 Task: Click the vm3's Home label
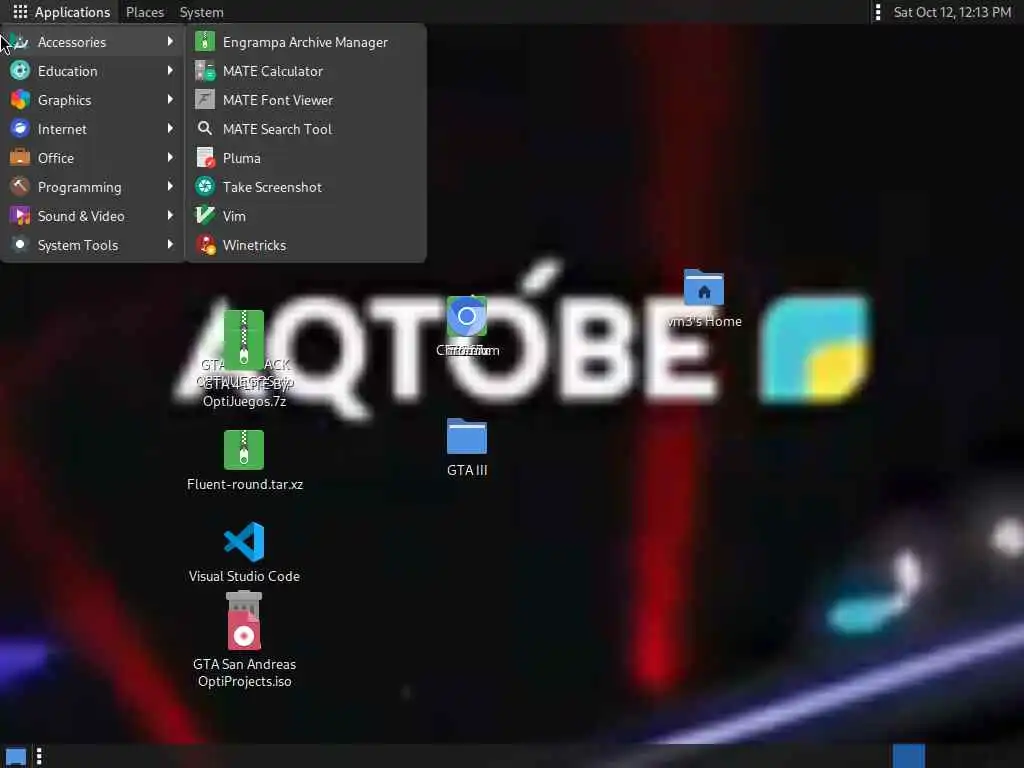704,321
